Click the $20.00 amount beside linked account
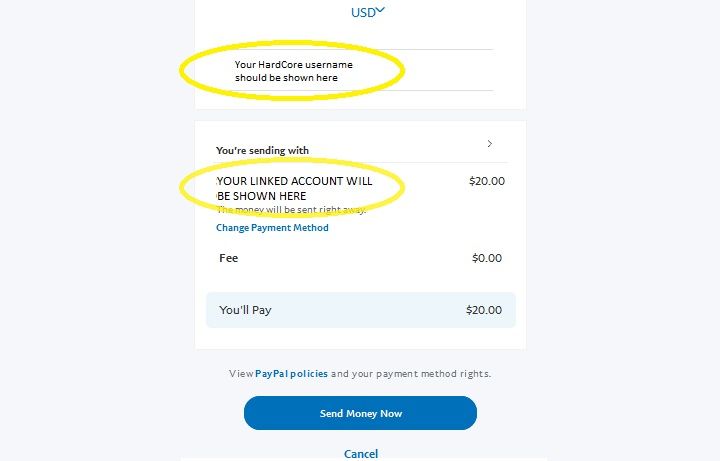This screenshot has height=461, width=720. [x=487, y=181]
